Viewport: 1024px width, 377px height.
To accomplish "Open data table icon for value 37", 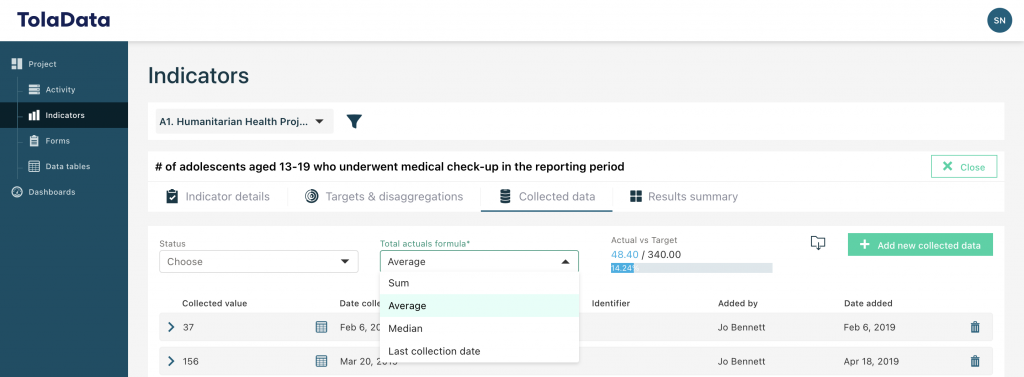I will click(321, 327).
